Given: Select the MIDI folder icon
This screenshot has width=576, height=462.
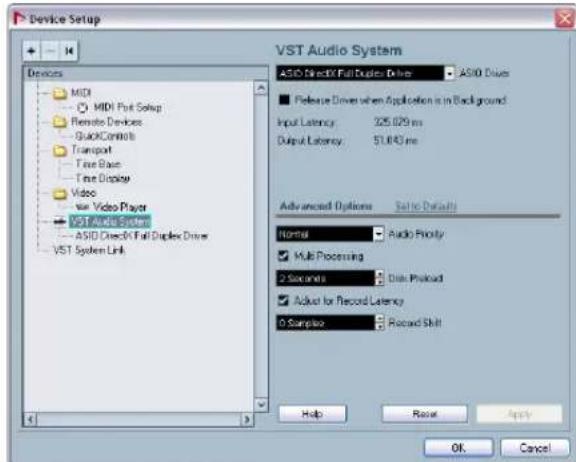Looking at the screenshot, I should [x=60, y=93].
